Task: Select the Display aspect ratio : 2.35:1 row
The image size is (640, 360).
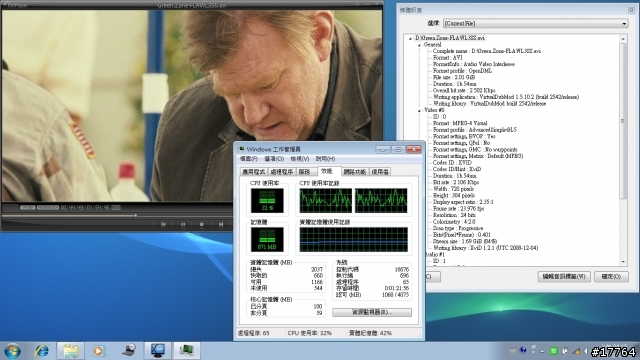Action: point(463,202)
